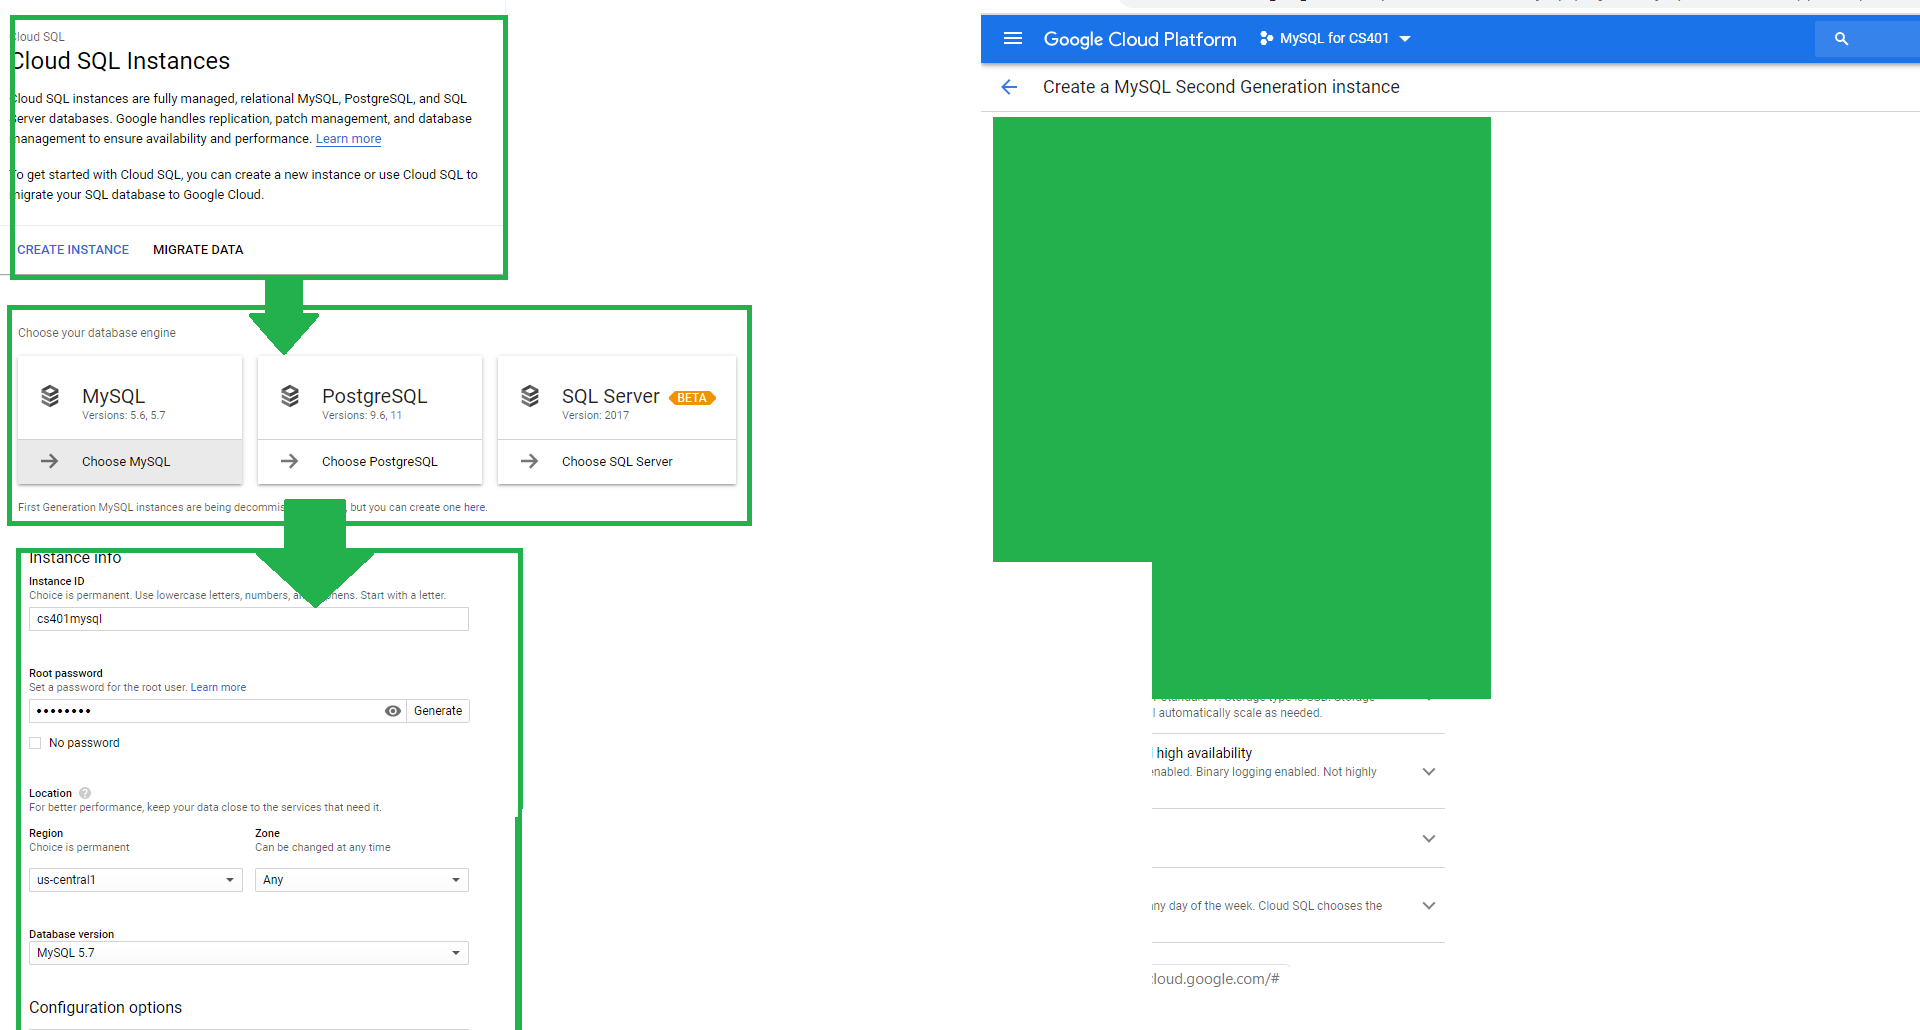Click the CREATE INSTANCE button
Viewport: 1920px width, 1030px height.
(x=73, y=250)
